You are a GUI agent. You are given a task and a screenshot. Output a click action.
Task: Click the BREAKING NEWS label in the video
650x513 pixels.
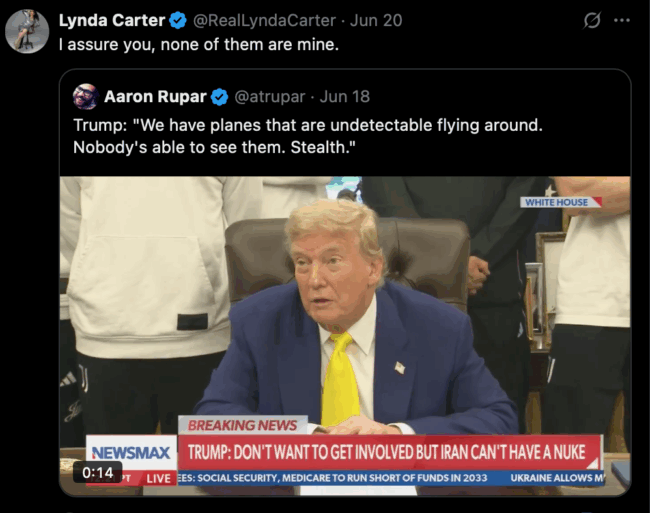click(x=243, y=425)
